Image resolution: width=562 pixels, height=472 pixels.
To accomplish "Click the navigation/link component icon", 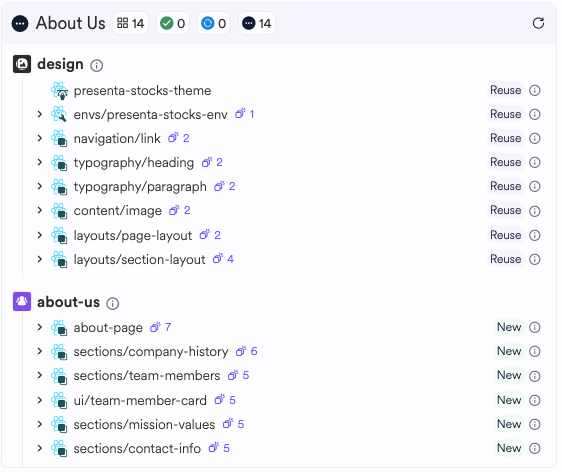I will pos(59,138).
